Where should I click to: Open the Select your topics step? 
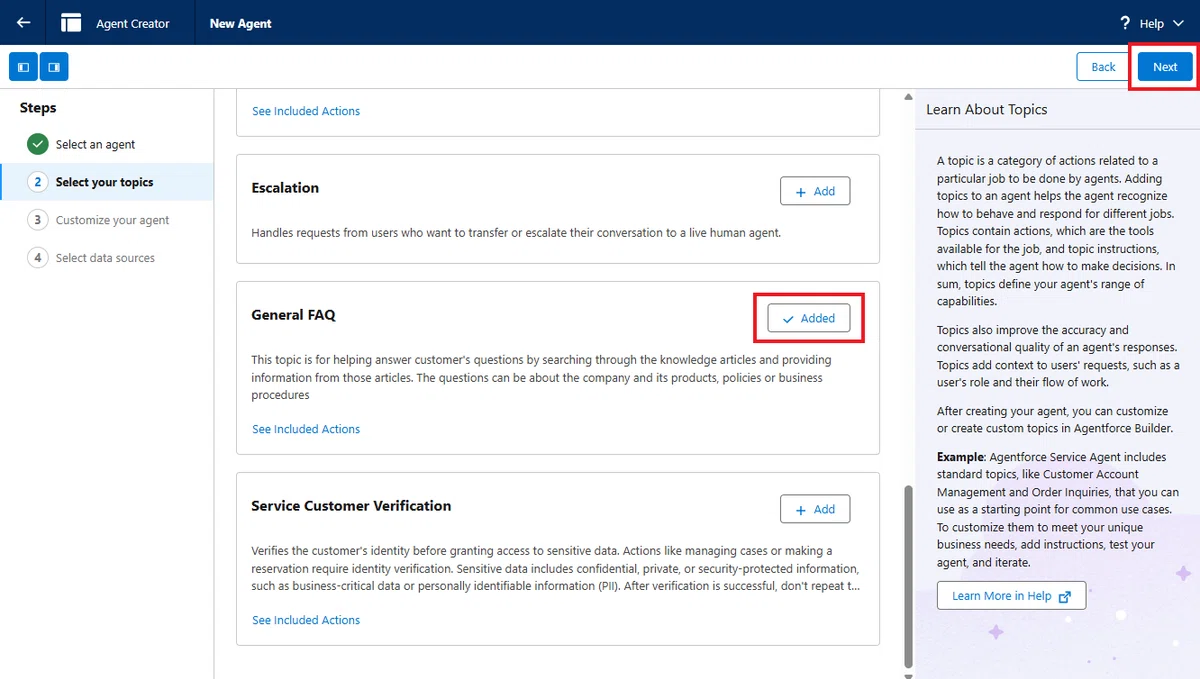click(107, 182)
